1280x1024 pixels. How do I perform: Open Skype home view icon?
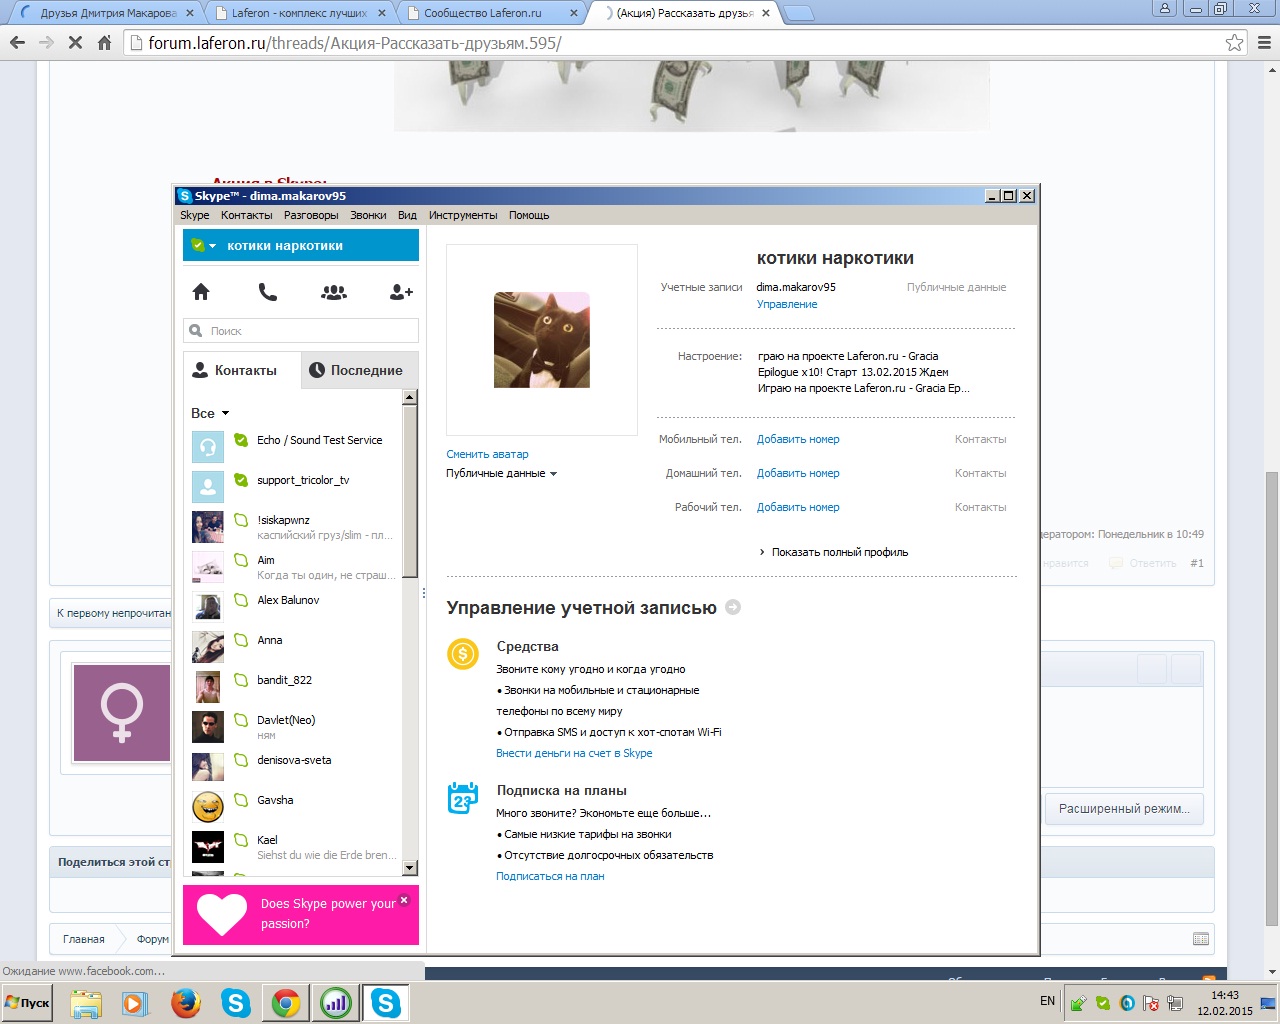(201, 292)
